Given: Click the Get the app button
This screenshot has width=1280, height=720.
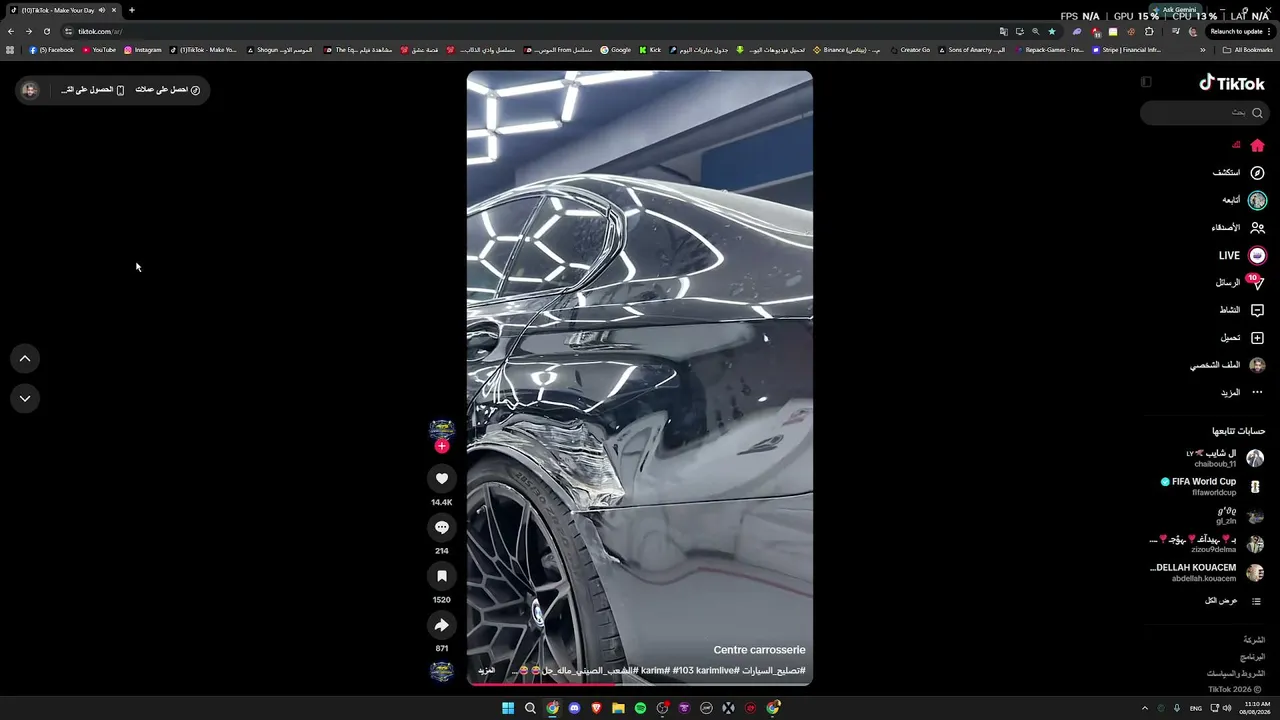Looking at the screenshot, I should pos(92,90).
